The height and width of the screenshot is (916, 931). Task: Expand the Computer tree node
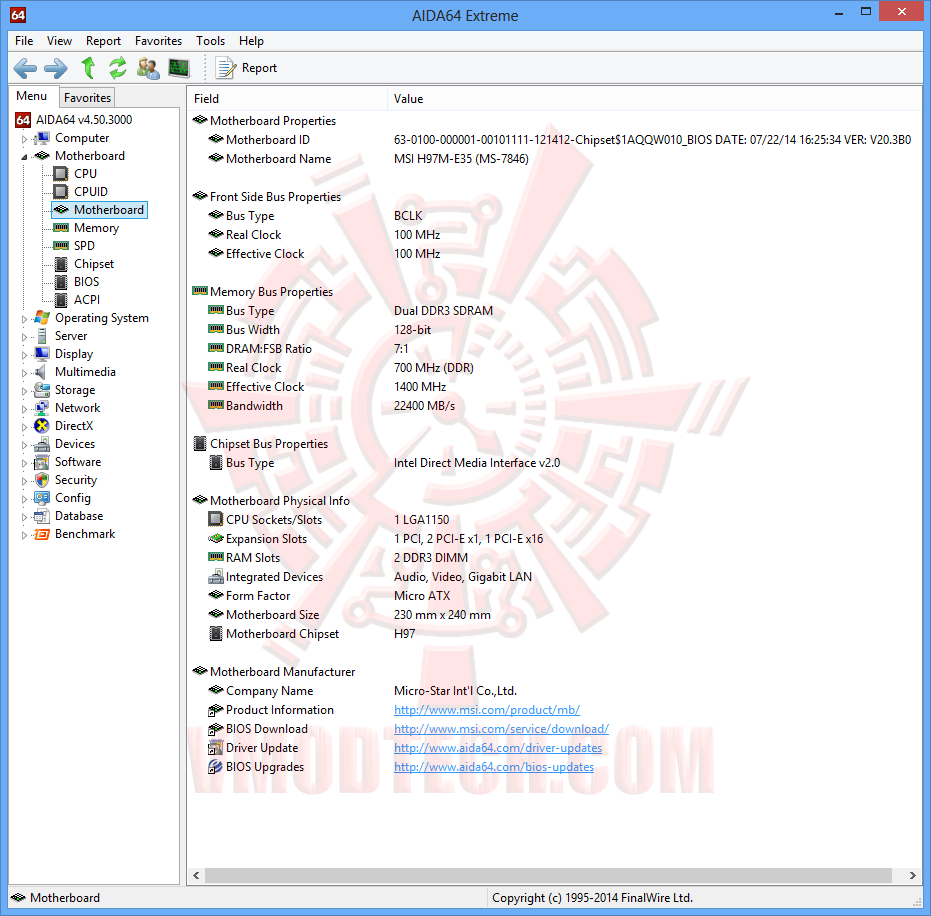click(x=24, y=139)
